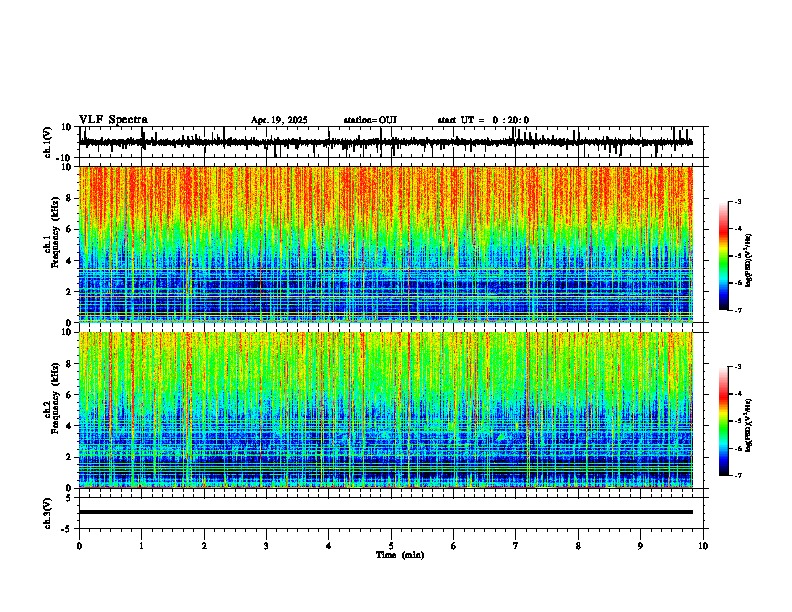Click inside the ch.2 spectrogram panel
792x612 pixels.
[x=386, y=410]
